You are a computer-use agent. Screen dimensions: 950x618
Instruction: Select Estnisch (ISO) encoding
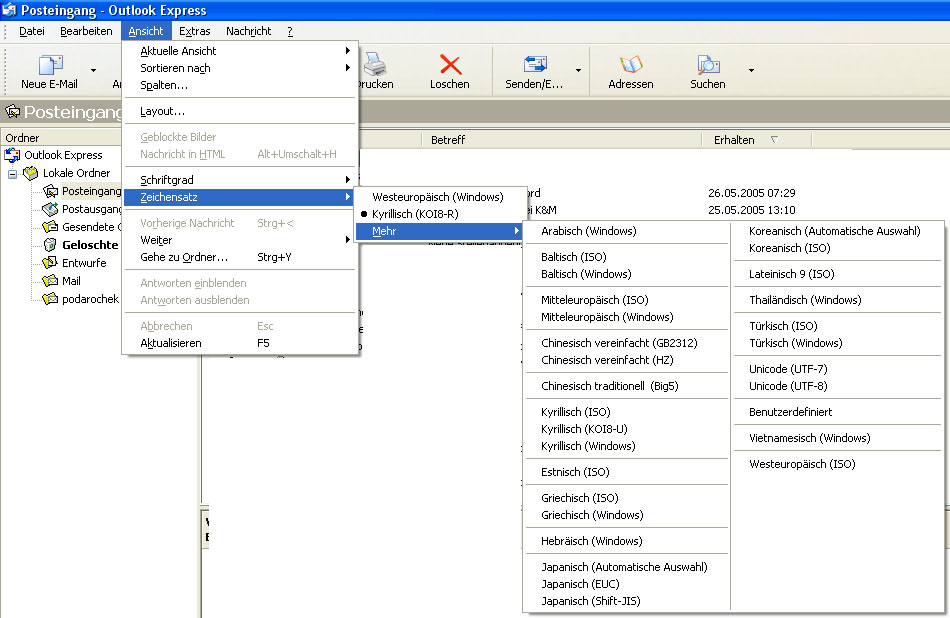click(x=626, y=472)
